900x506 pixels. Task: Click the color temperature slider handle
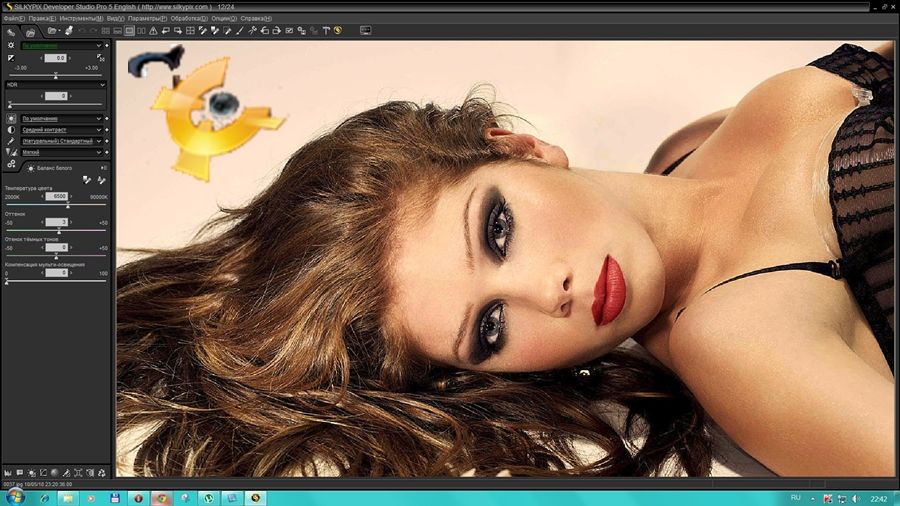(68, 206)
